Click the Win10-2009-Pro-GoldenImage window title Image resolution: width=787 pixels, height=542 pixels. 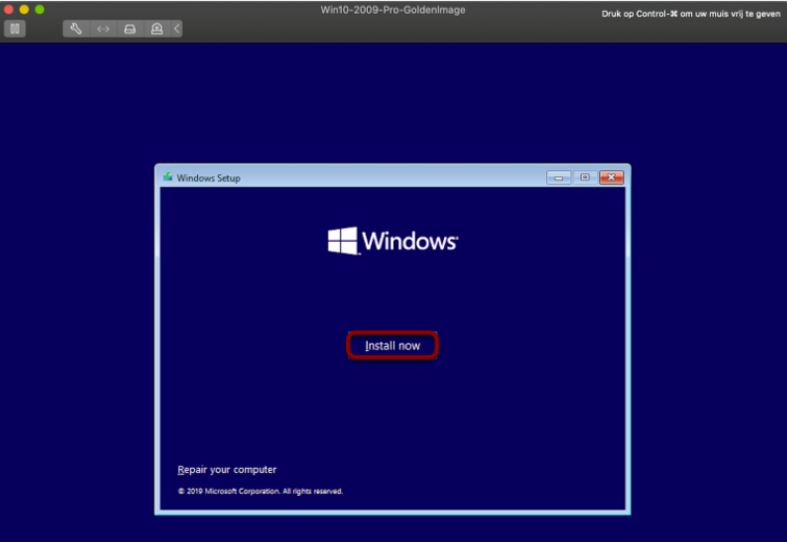point(393,10)
